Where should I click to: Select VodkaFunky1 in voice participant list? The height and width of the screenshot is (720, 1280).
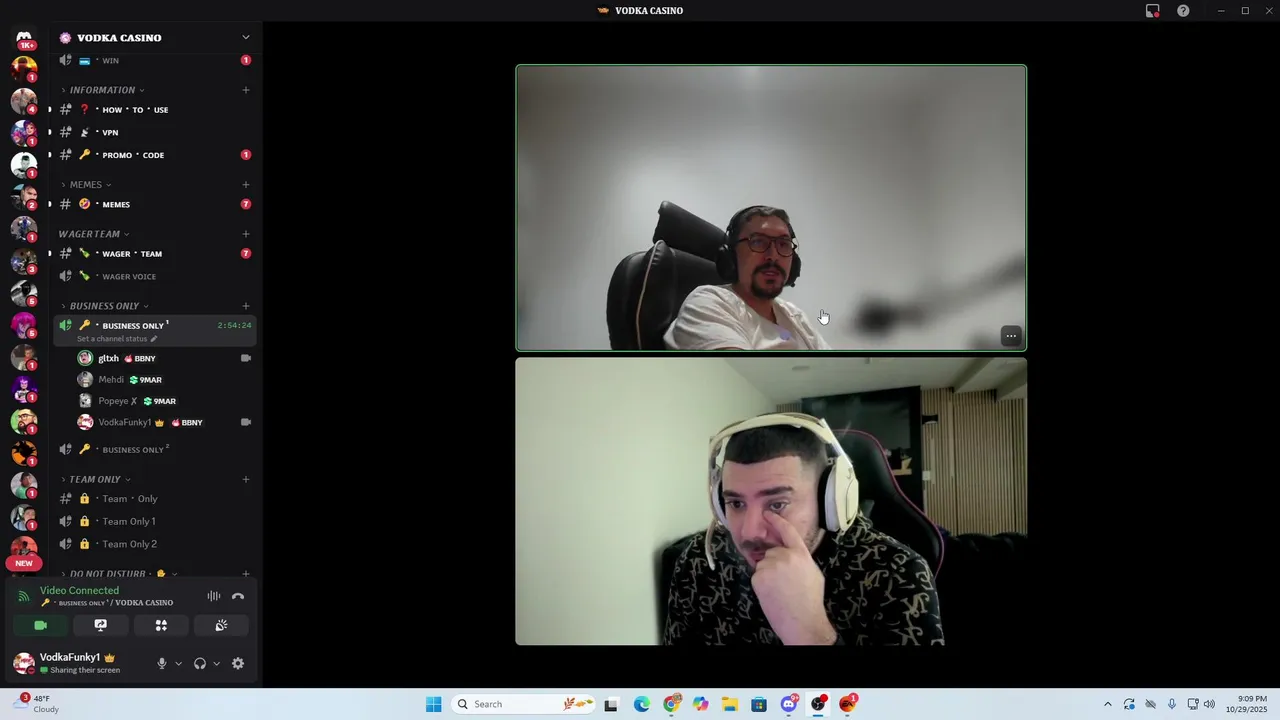click(x=164, y=422)
